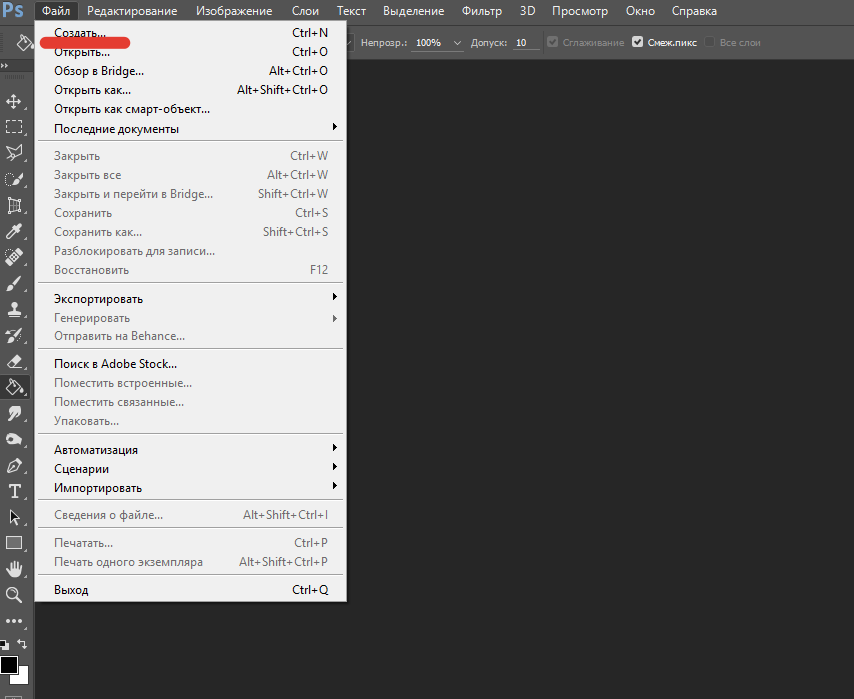Expand Сценарии submenu
This screenshot has height=699, width=854.
pos(190,469)
